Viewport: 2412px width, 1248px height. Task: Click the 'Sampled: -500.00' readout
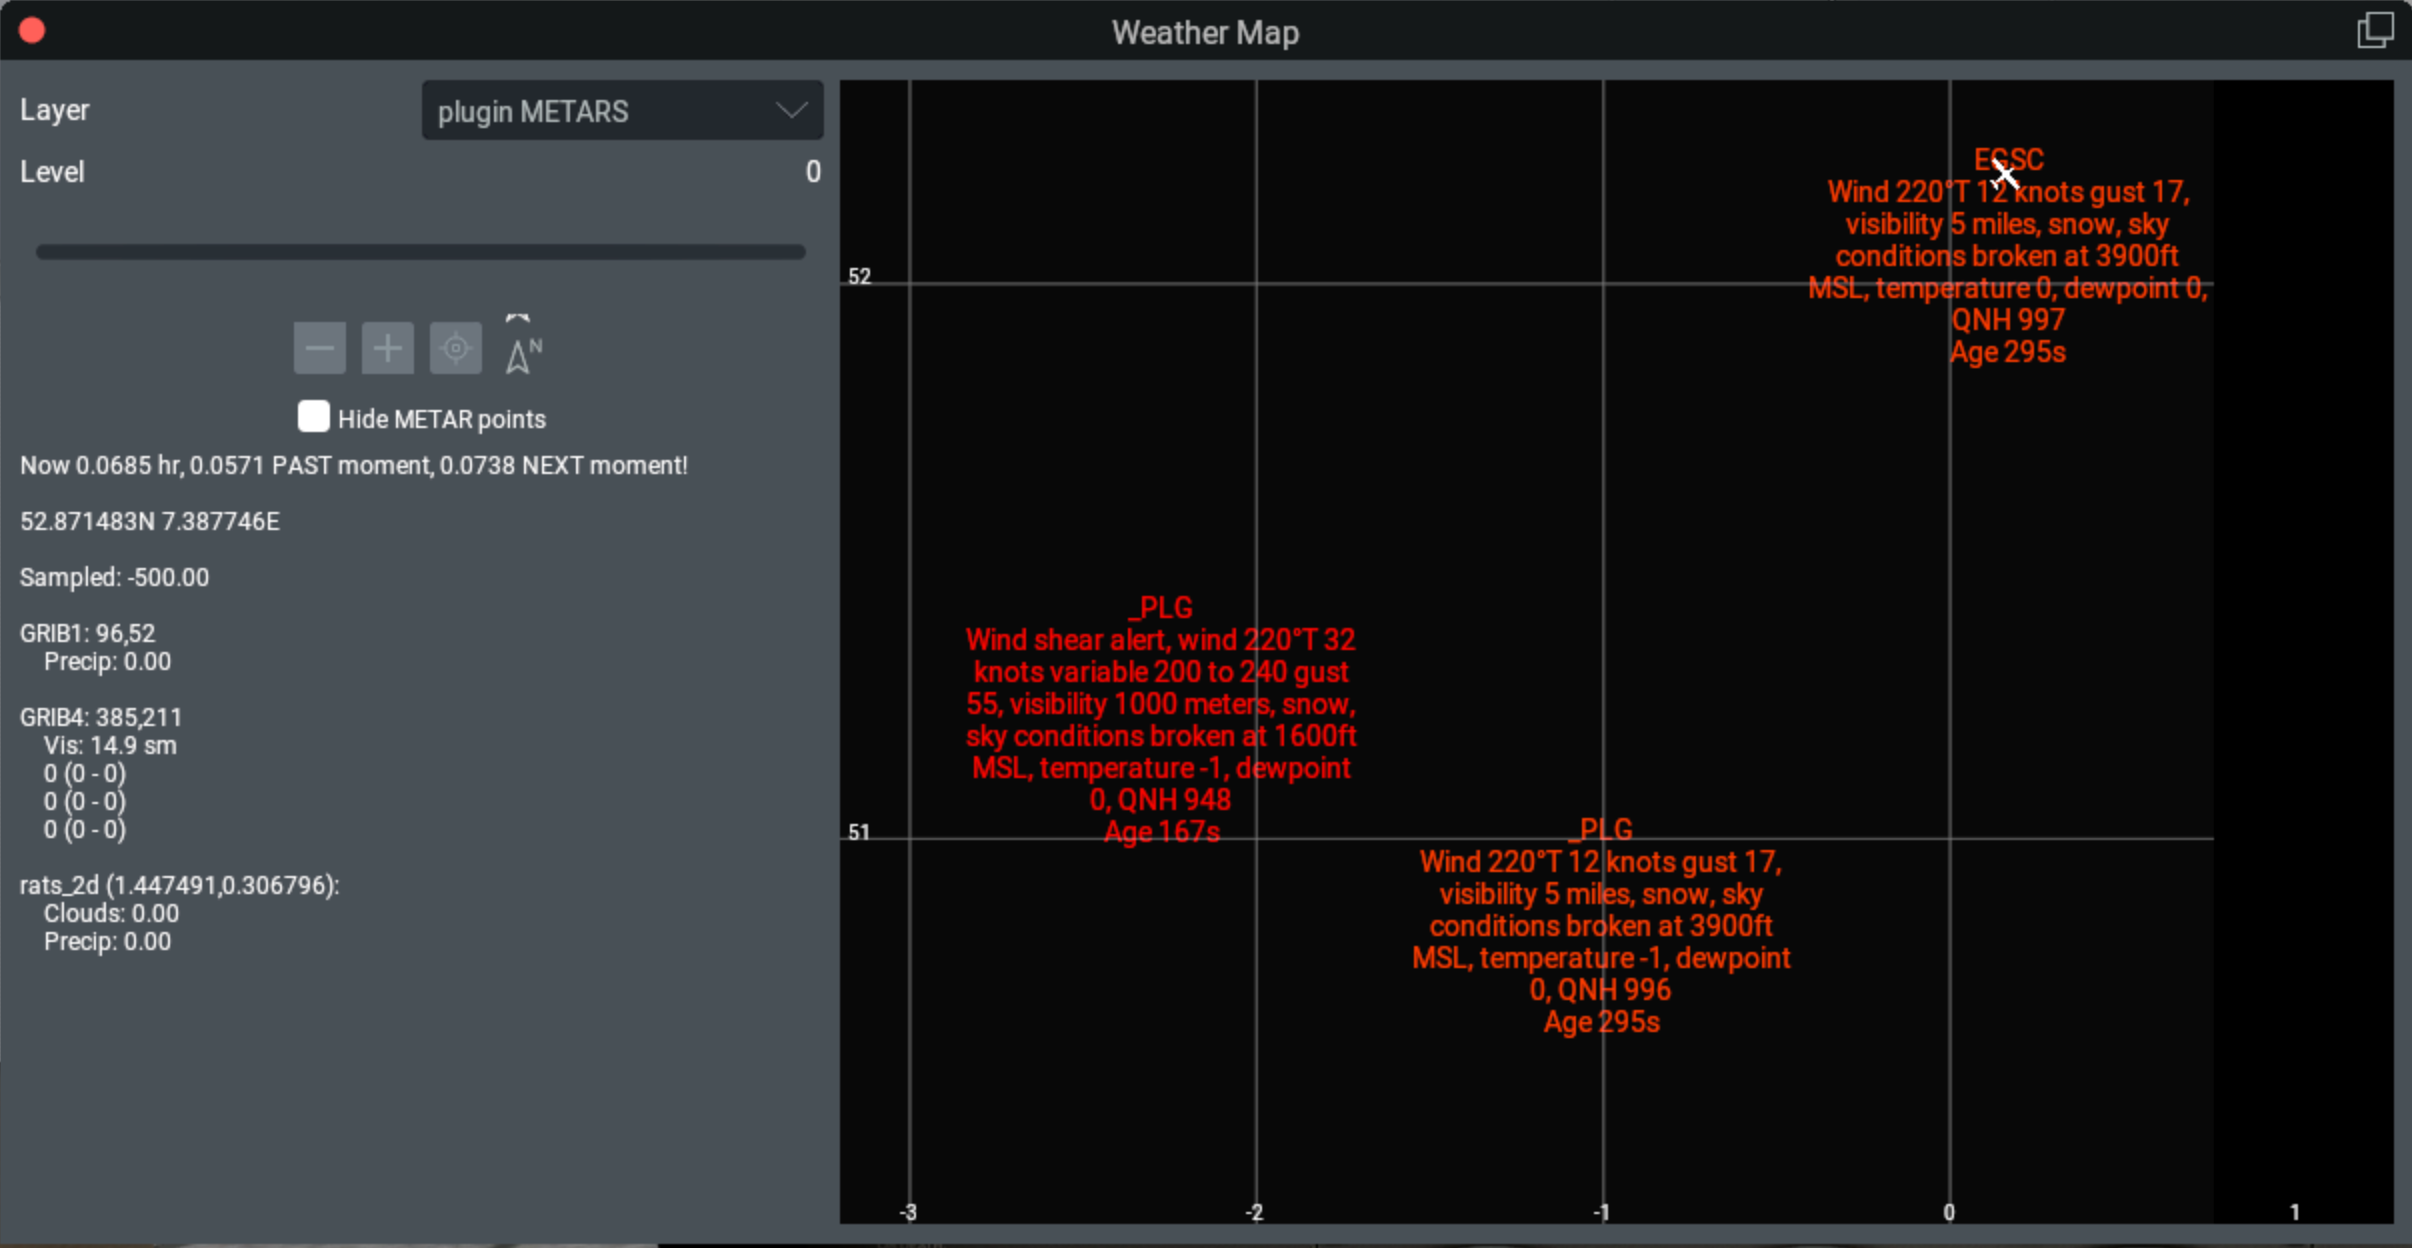coord(114,577)
